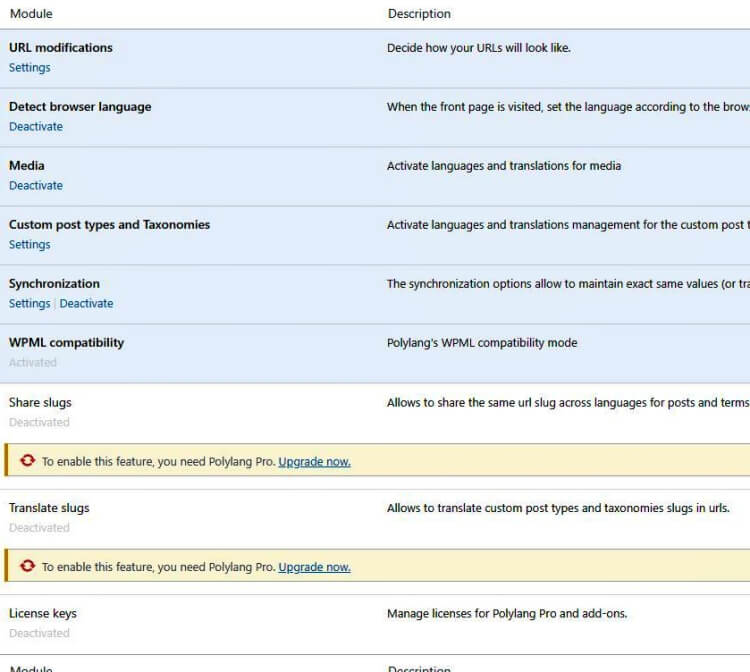Screen dimensions: 750x672
Task: Open Settings under URL modifications
Action: click(x=30, y=68)
